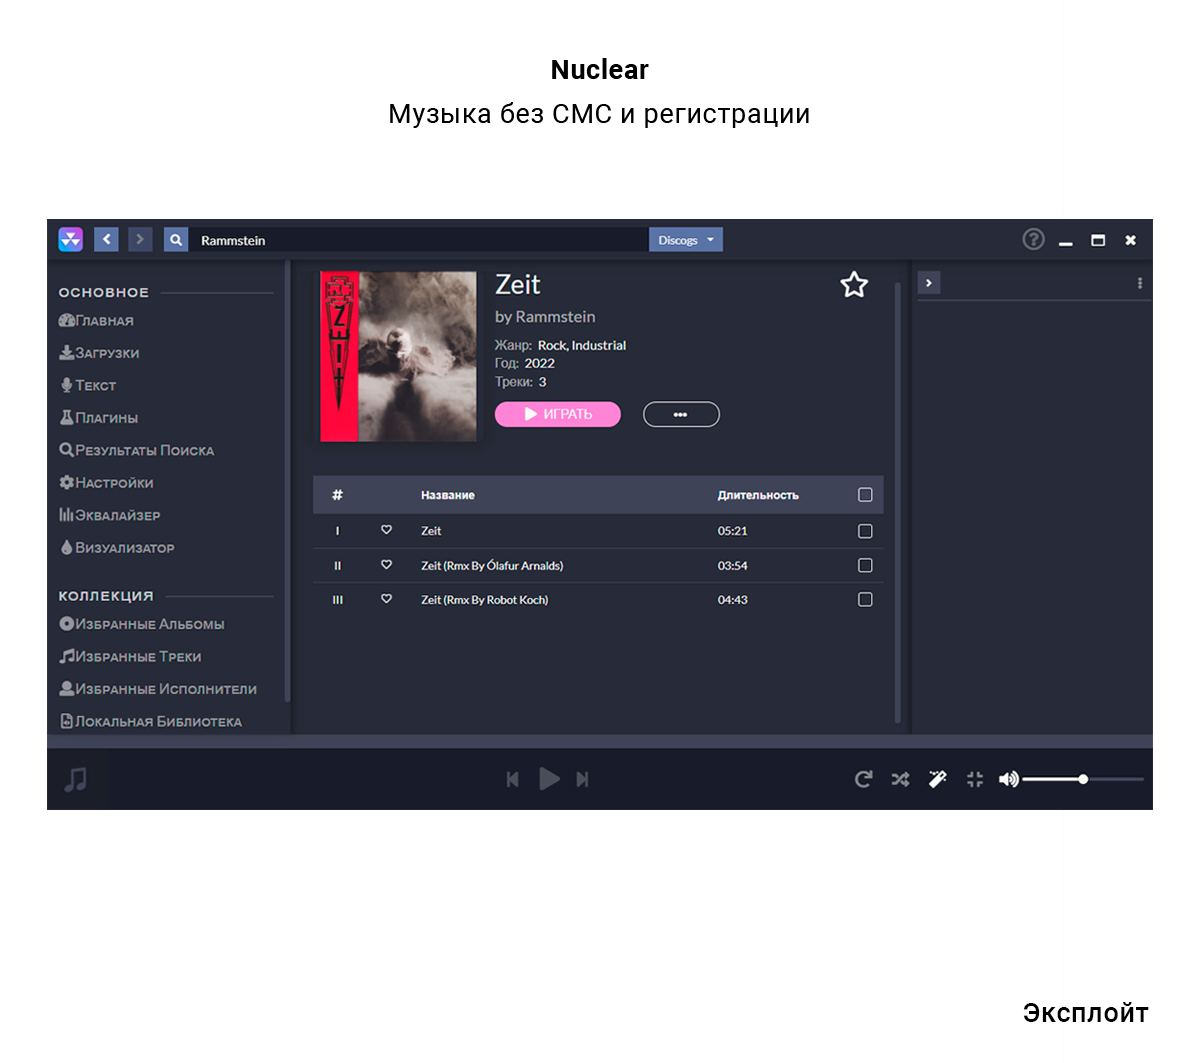Open queue panel vertical dots menu
1200x1063 pixels.
(1140, 283)
